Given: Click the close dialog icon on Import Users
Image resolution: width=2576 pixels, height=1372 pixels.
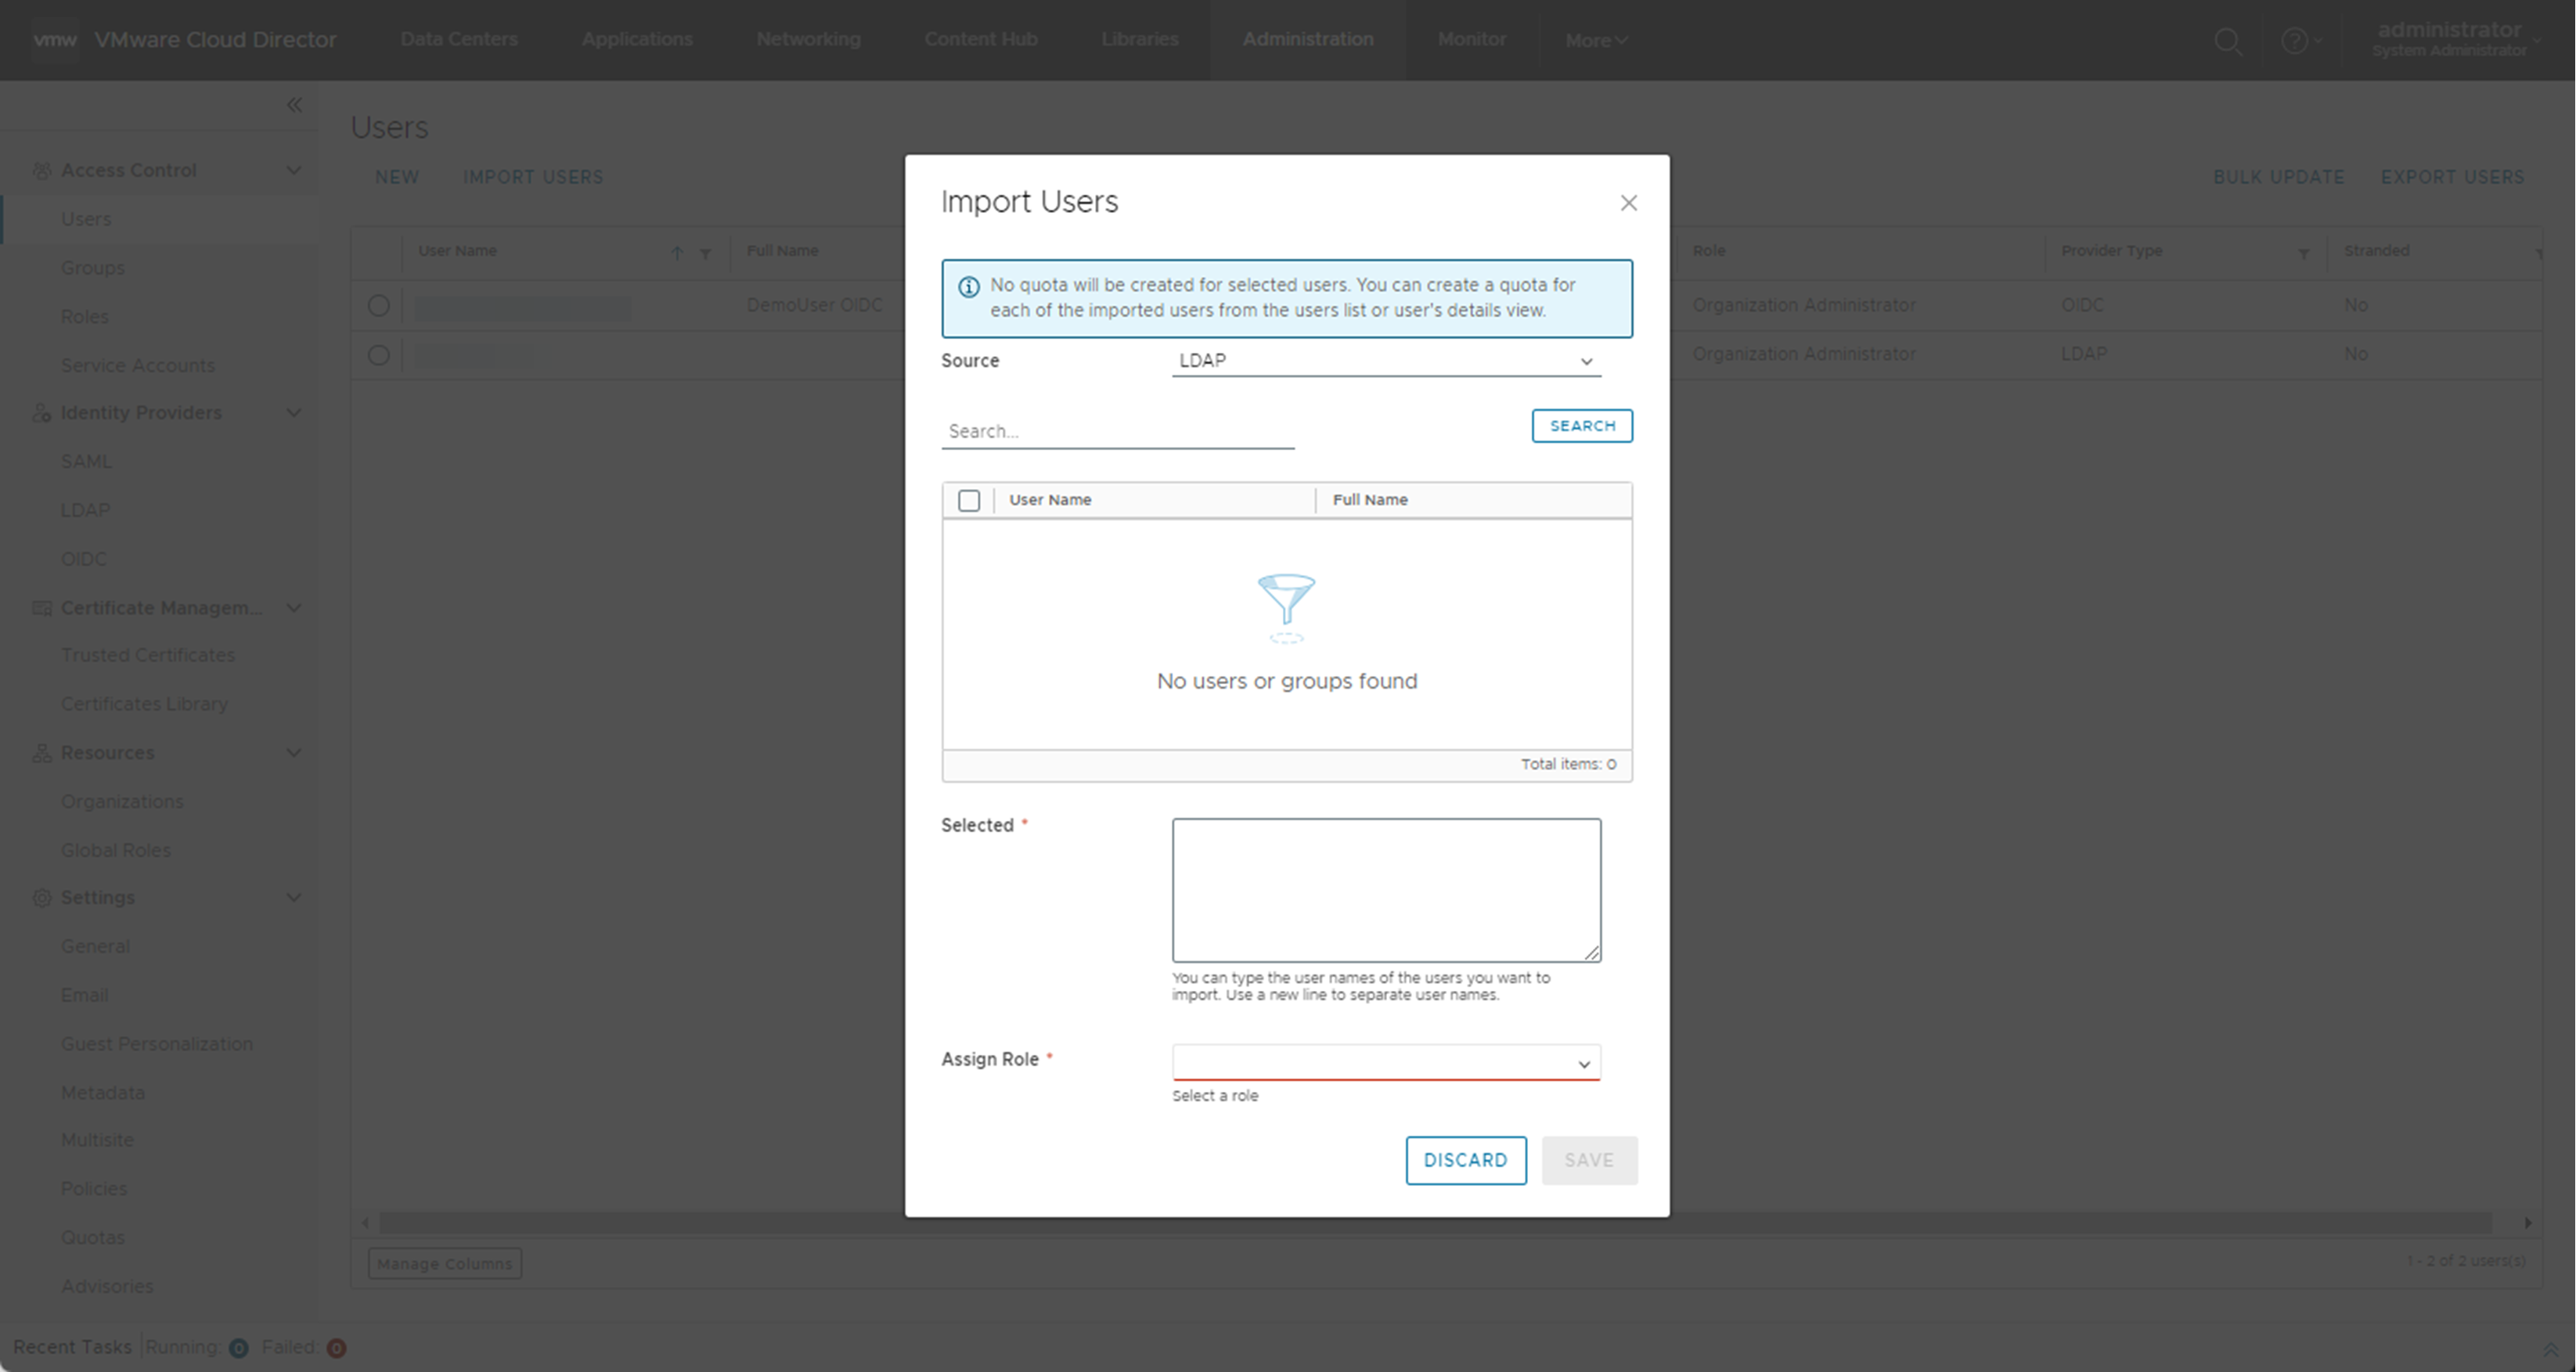Looking at the screenshot, I should click(1629, 203).
